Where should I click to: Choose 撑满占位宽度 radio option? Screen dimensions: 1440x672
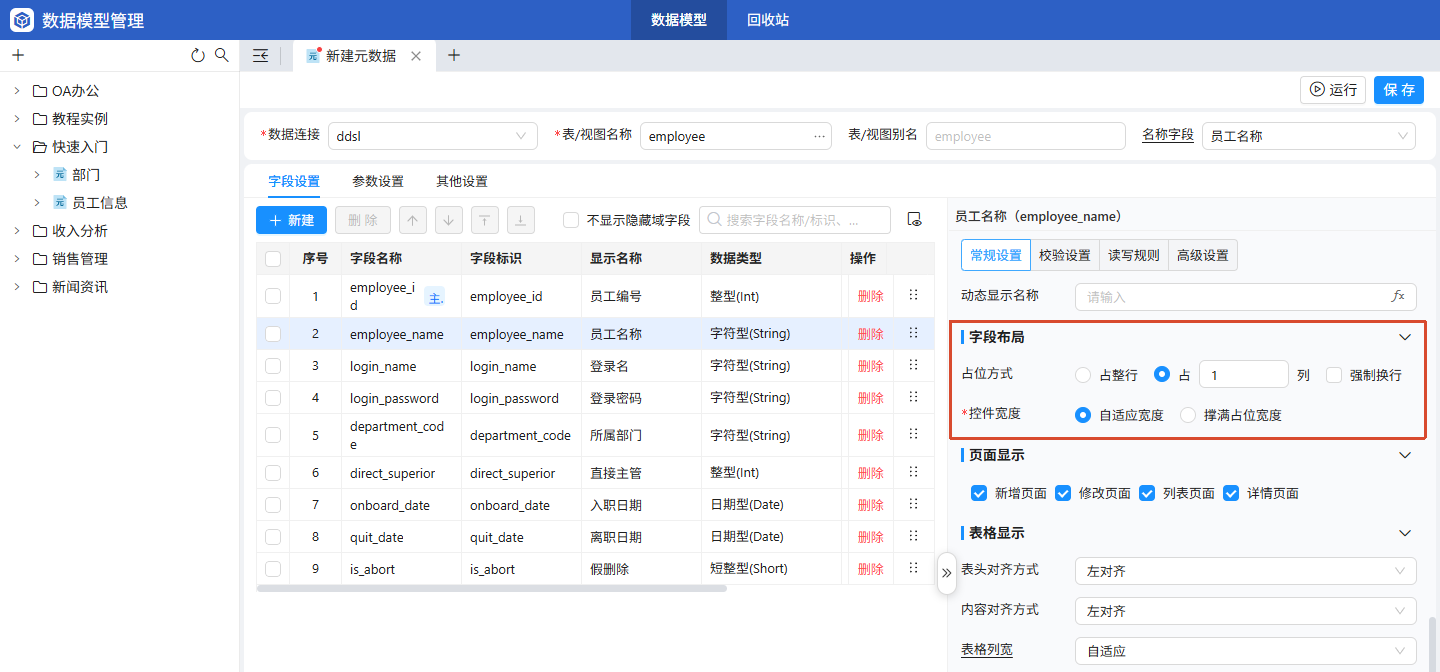click(1188, 415)
